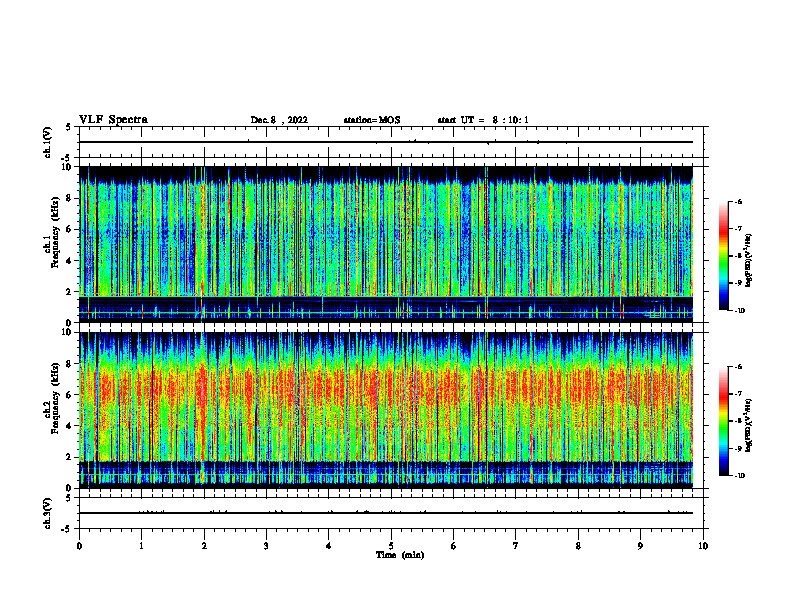
Task: Click the "station=MOS" header label
Action: [x=372, y=120]
